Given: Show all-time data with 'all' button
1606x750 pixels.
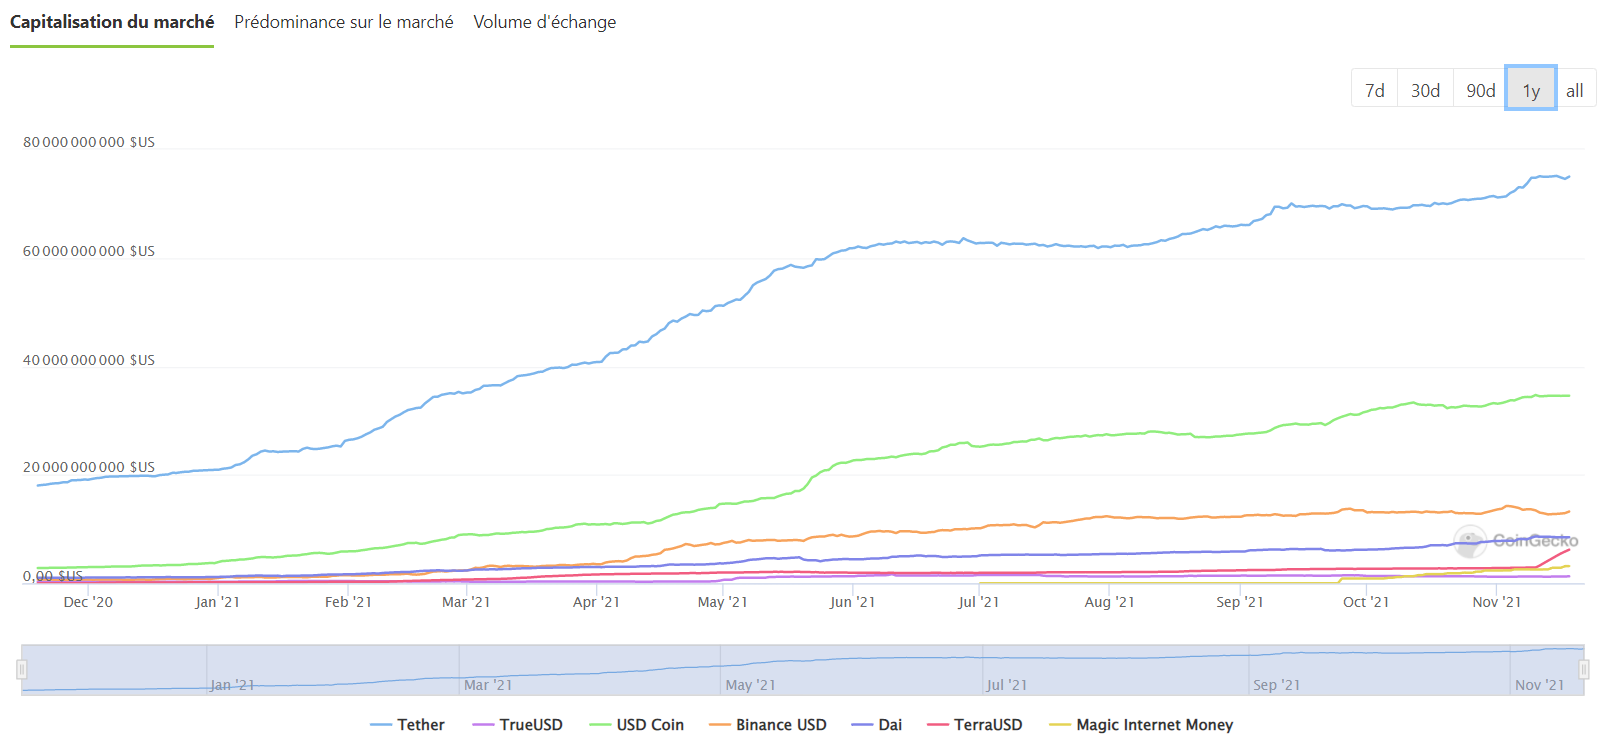Looking at the screenshot, I should (1574, 90).
